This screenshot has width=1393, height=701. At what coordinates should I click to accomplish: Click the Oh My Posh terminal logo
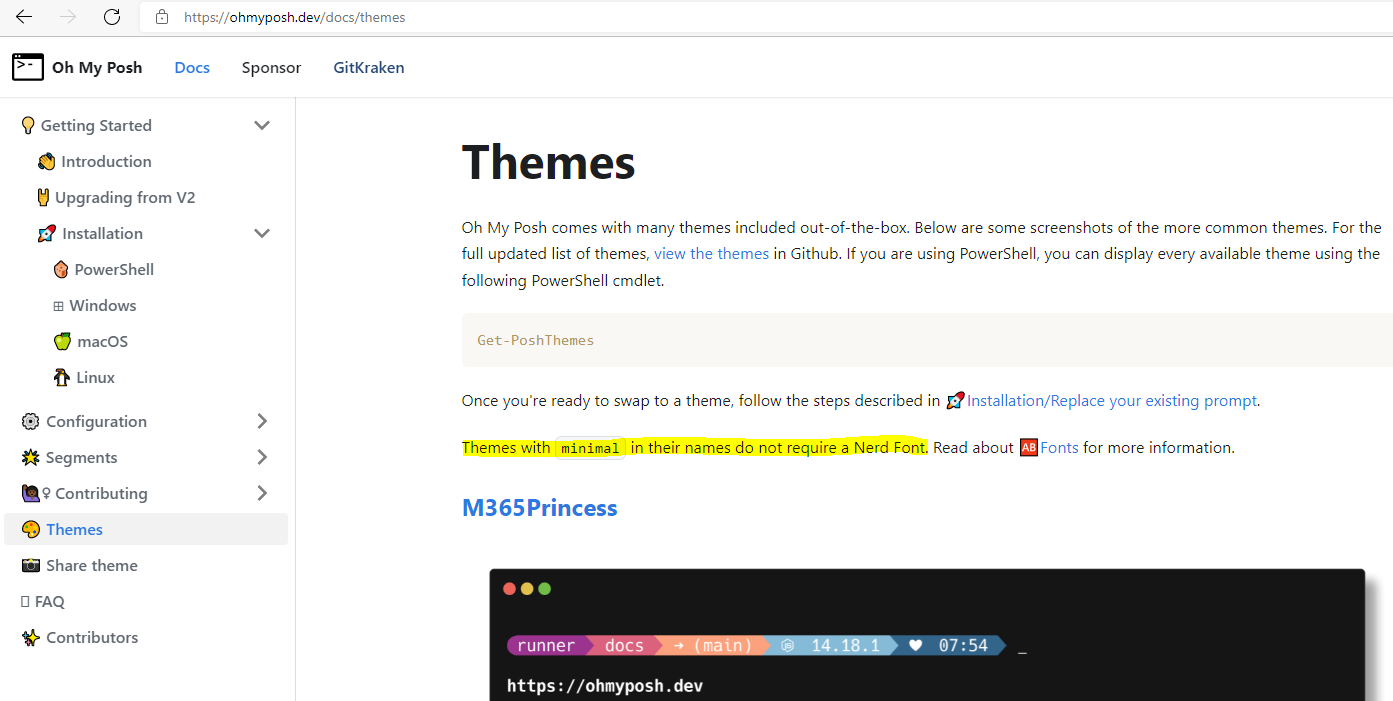[28, 67]
